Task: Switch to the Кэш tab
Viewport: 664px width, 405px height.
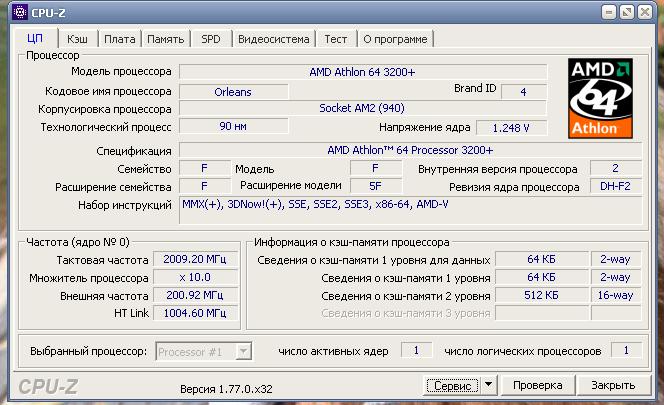Action: pyautogui.click(x=77, y=39)
